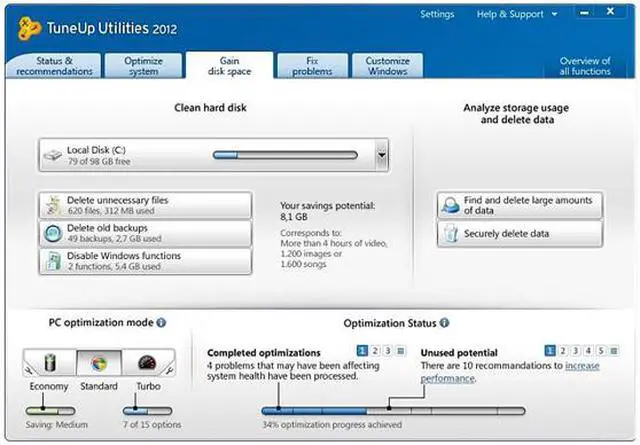Open Settings in the title bar
The height and width of the screenshot is (445, 640).
point(437,14)
